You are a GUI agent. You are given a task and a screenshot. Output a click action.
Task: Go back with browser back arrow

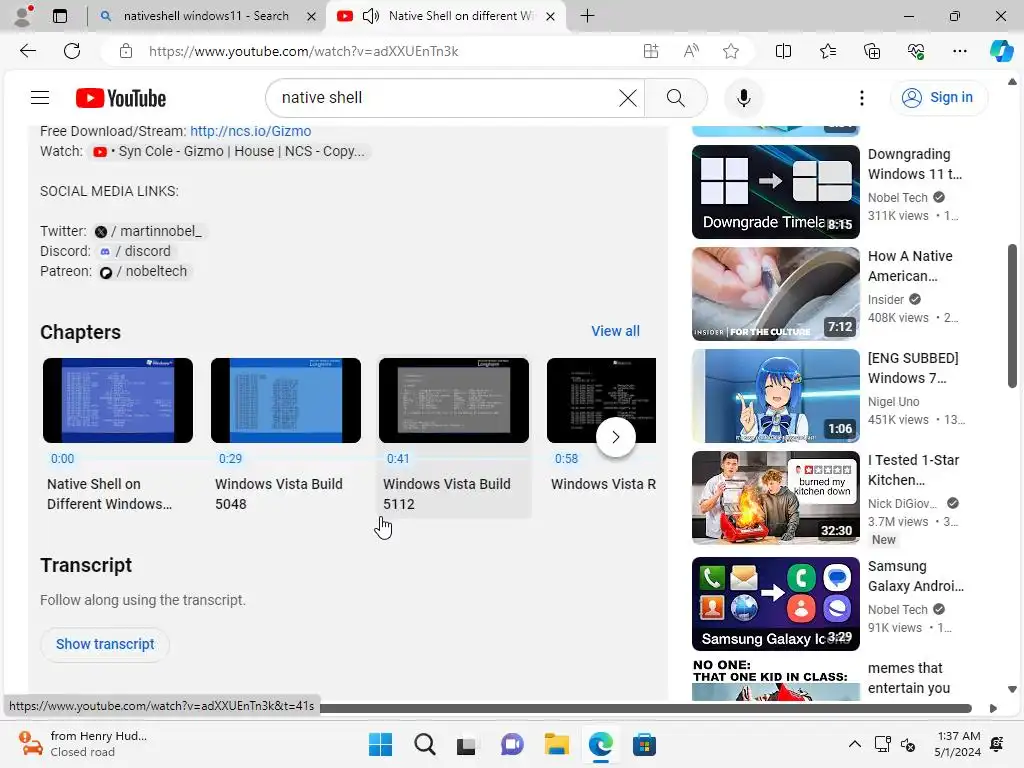tap(28, 51)
